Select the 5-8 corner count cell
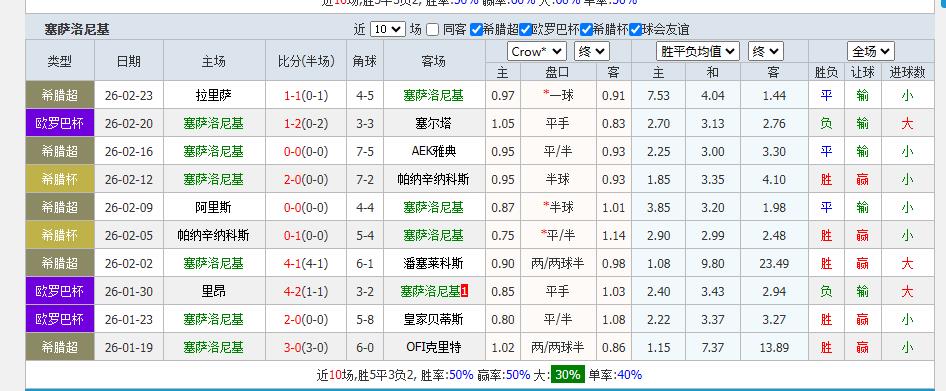Image resolution: width=946 pixels, height=391 pixels. (365, 319)
